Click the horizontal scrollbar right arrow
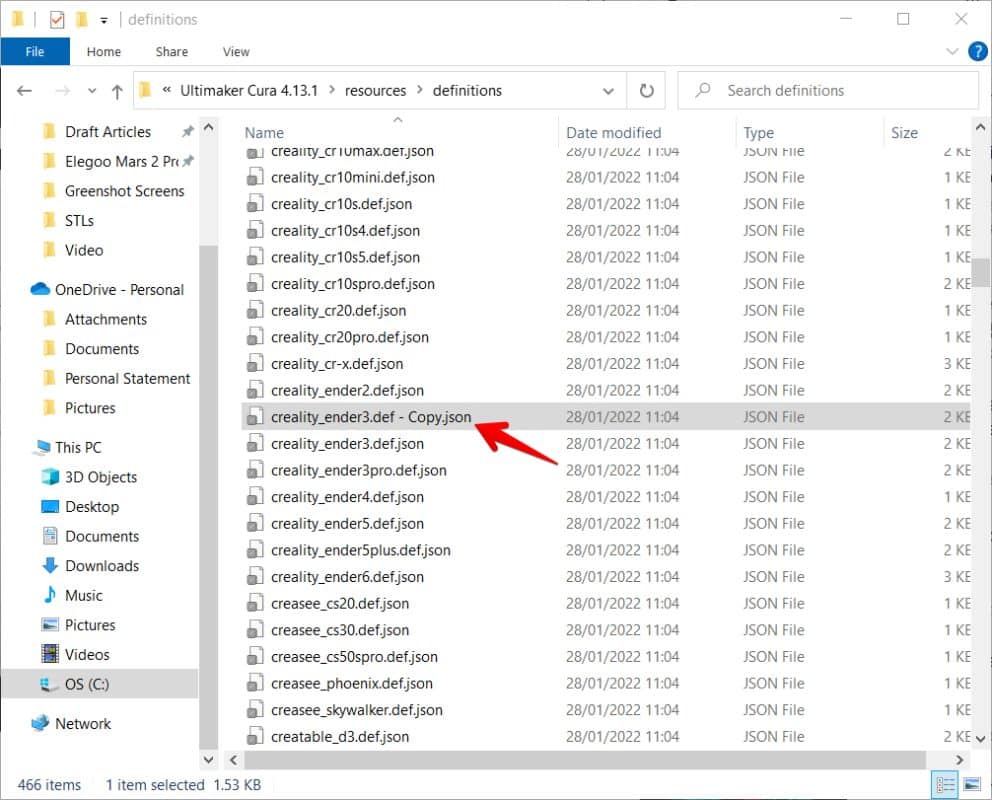992x800 pixels. coord(960,760)
